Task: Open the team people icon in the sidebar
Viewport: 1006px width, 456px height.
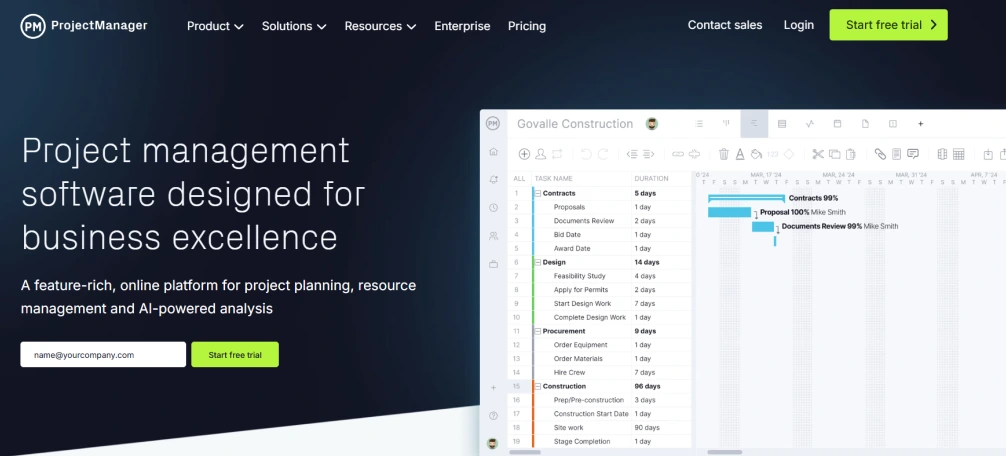Action: point(493,236)
